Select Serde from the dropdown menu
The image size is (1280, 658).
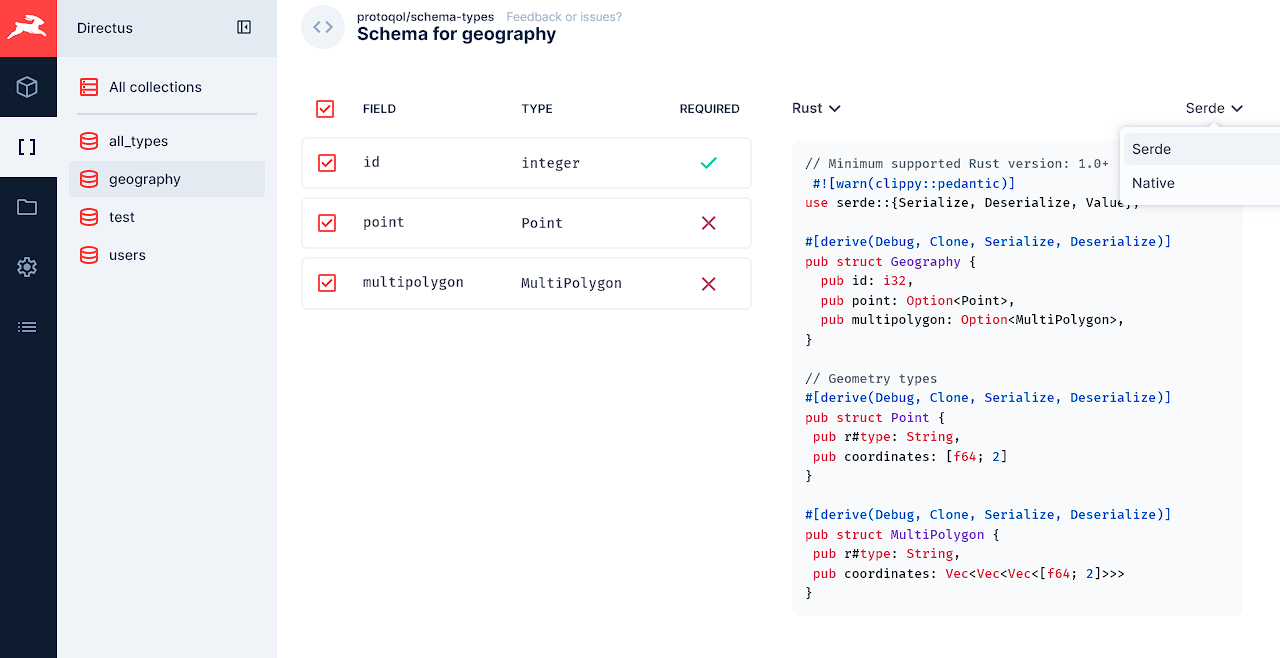[1202, 149]
